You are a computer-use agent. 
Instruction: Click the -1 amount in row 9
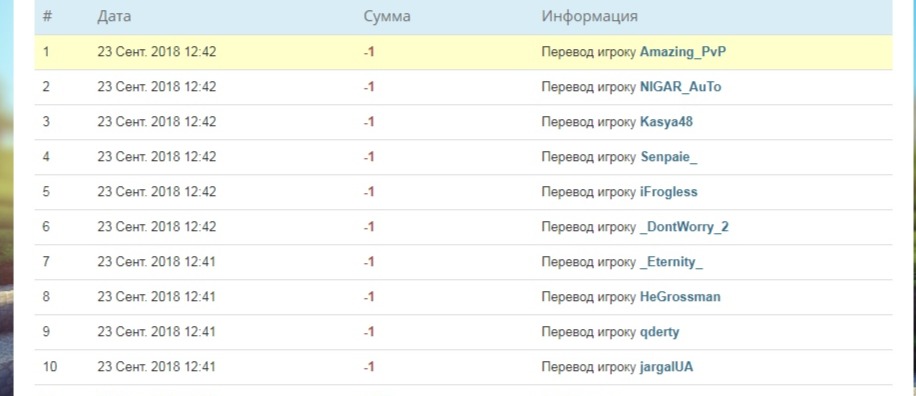click(x=369, y=332)
